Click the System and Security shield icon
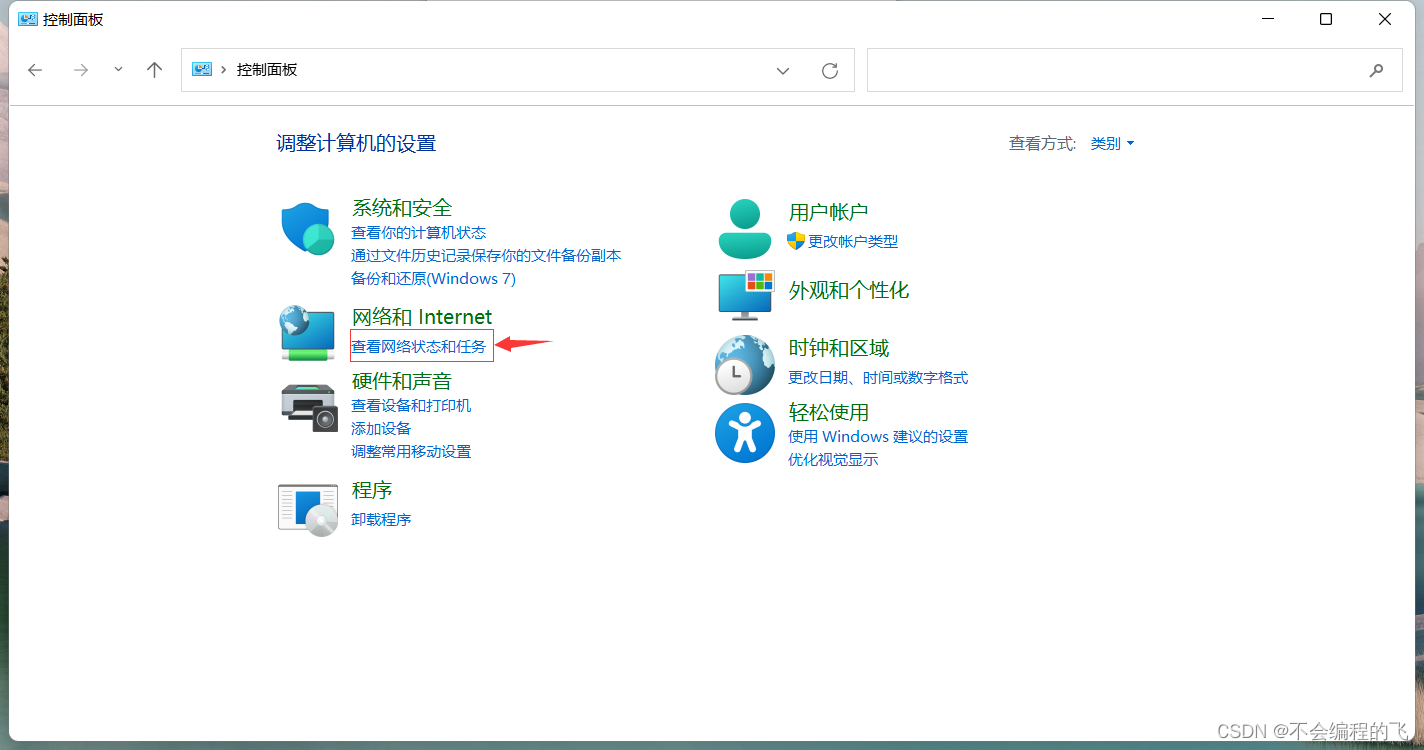The height and width of the screenshot is (750, 1424). [x=307, y=230]
